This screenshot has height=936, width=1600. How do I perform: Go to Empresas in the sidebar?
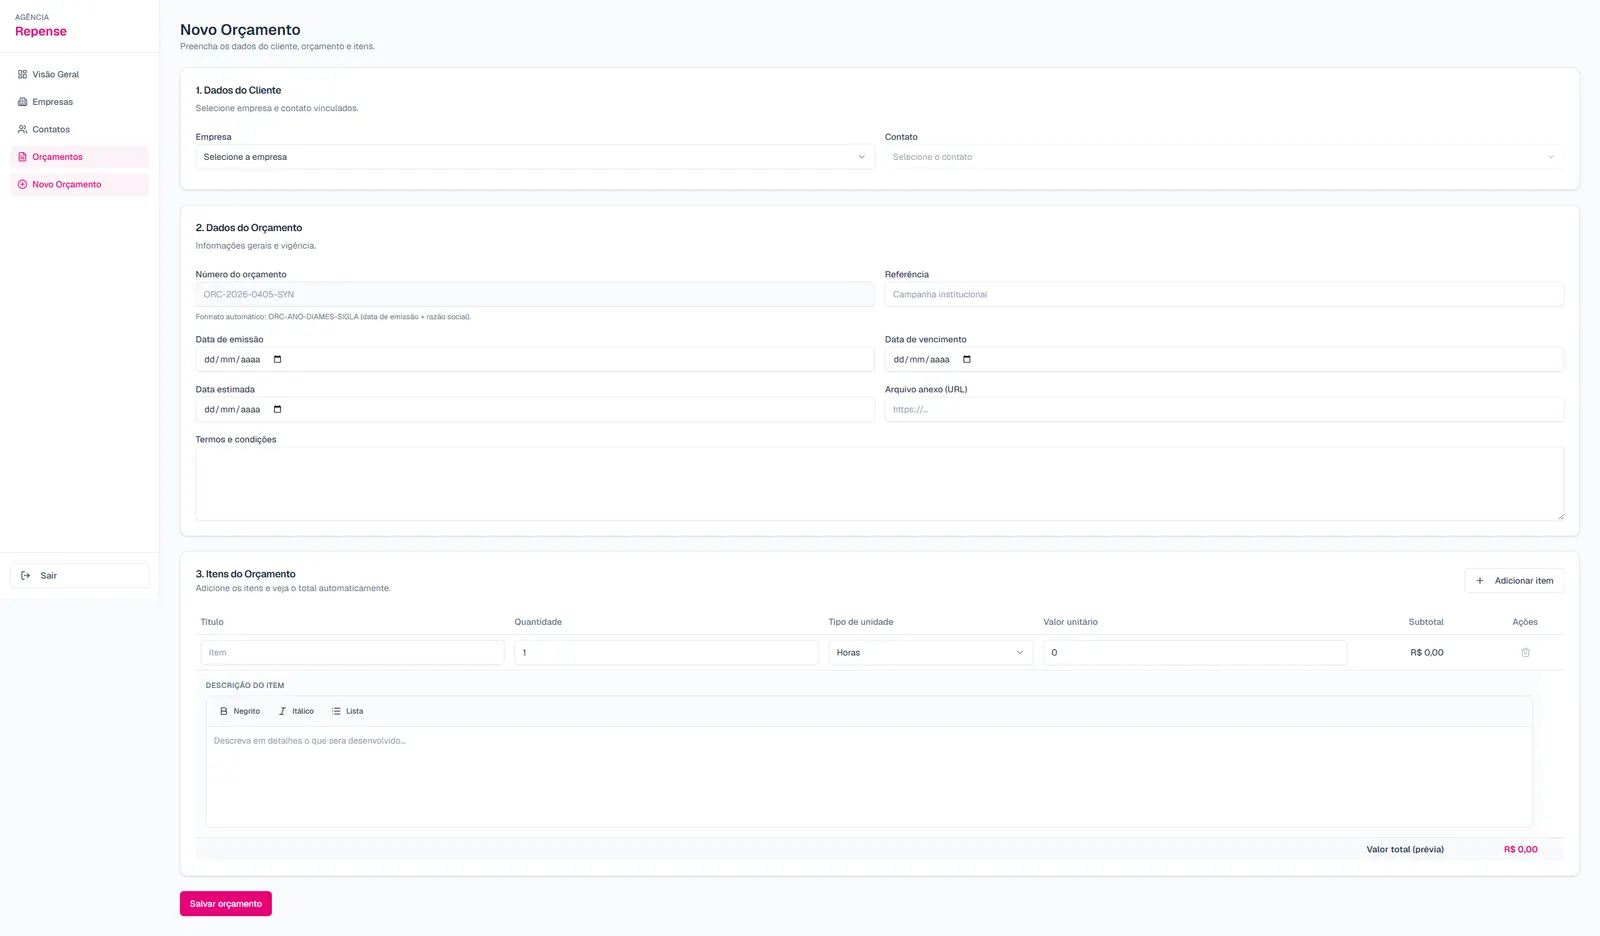[79, 102]
